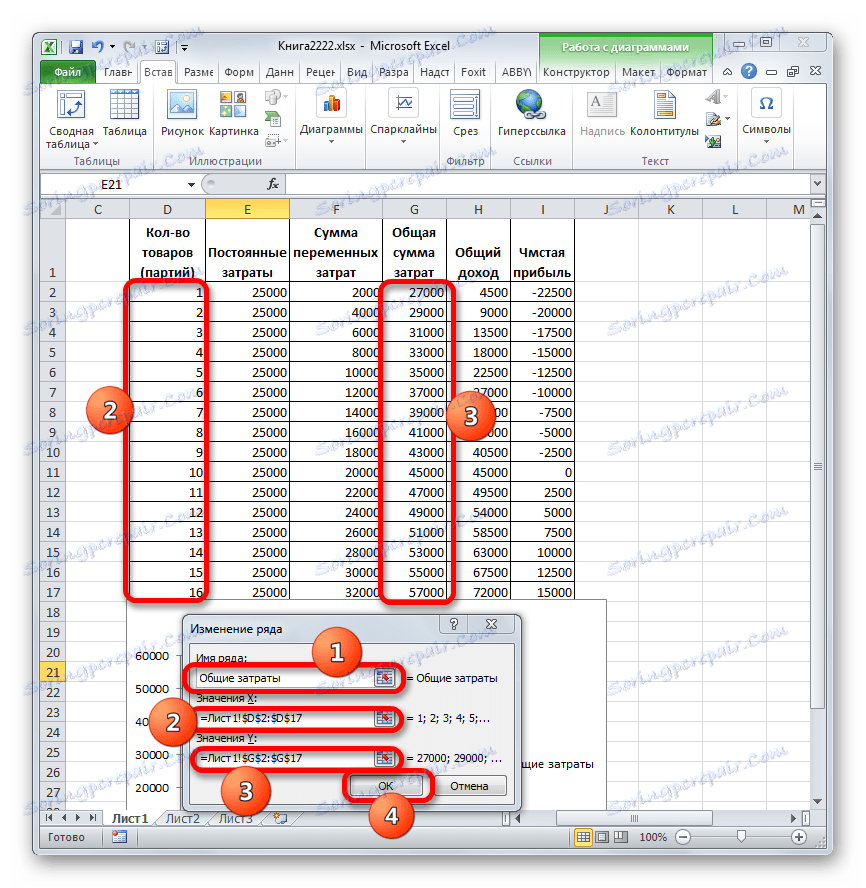Screen dimensions: 866x888
Task: Open the Фигуры shapes icon
Action: pos(274,97)
